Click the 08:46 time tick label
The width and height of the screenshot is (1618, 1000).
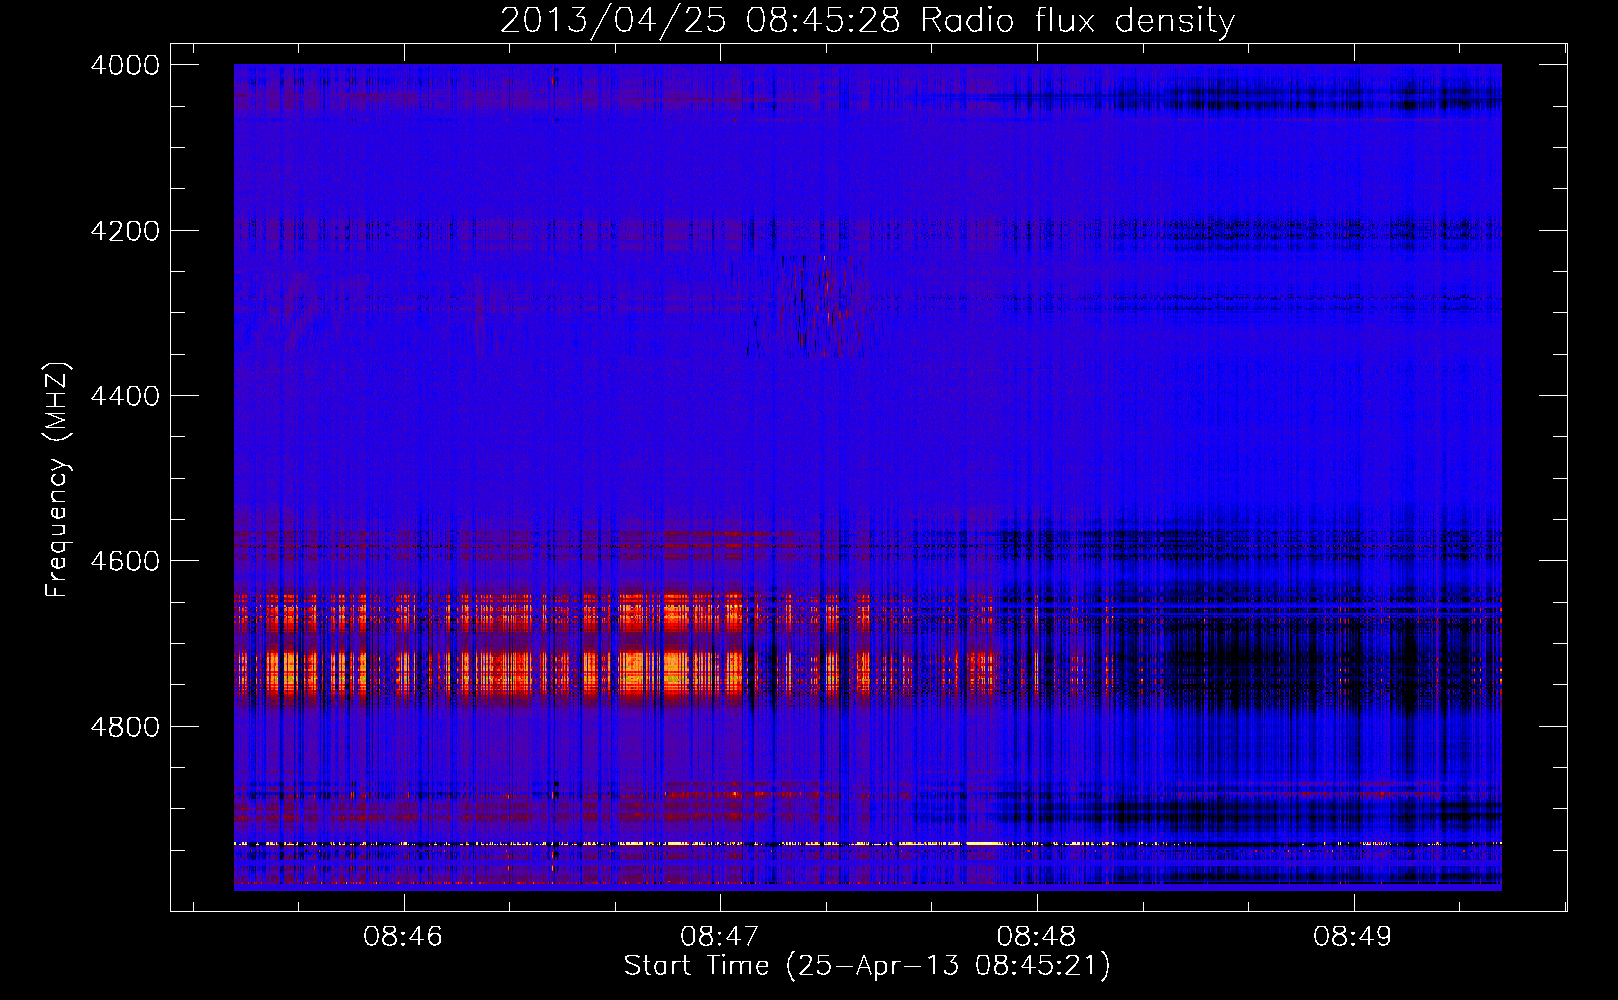(403, 937)
